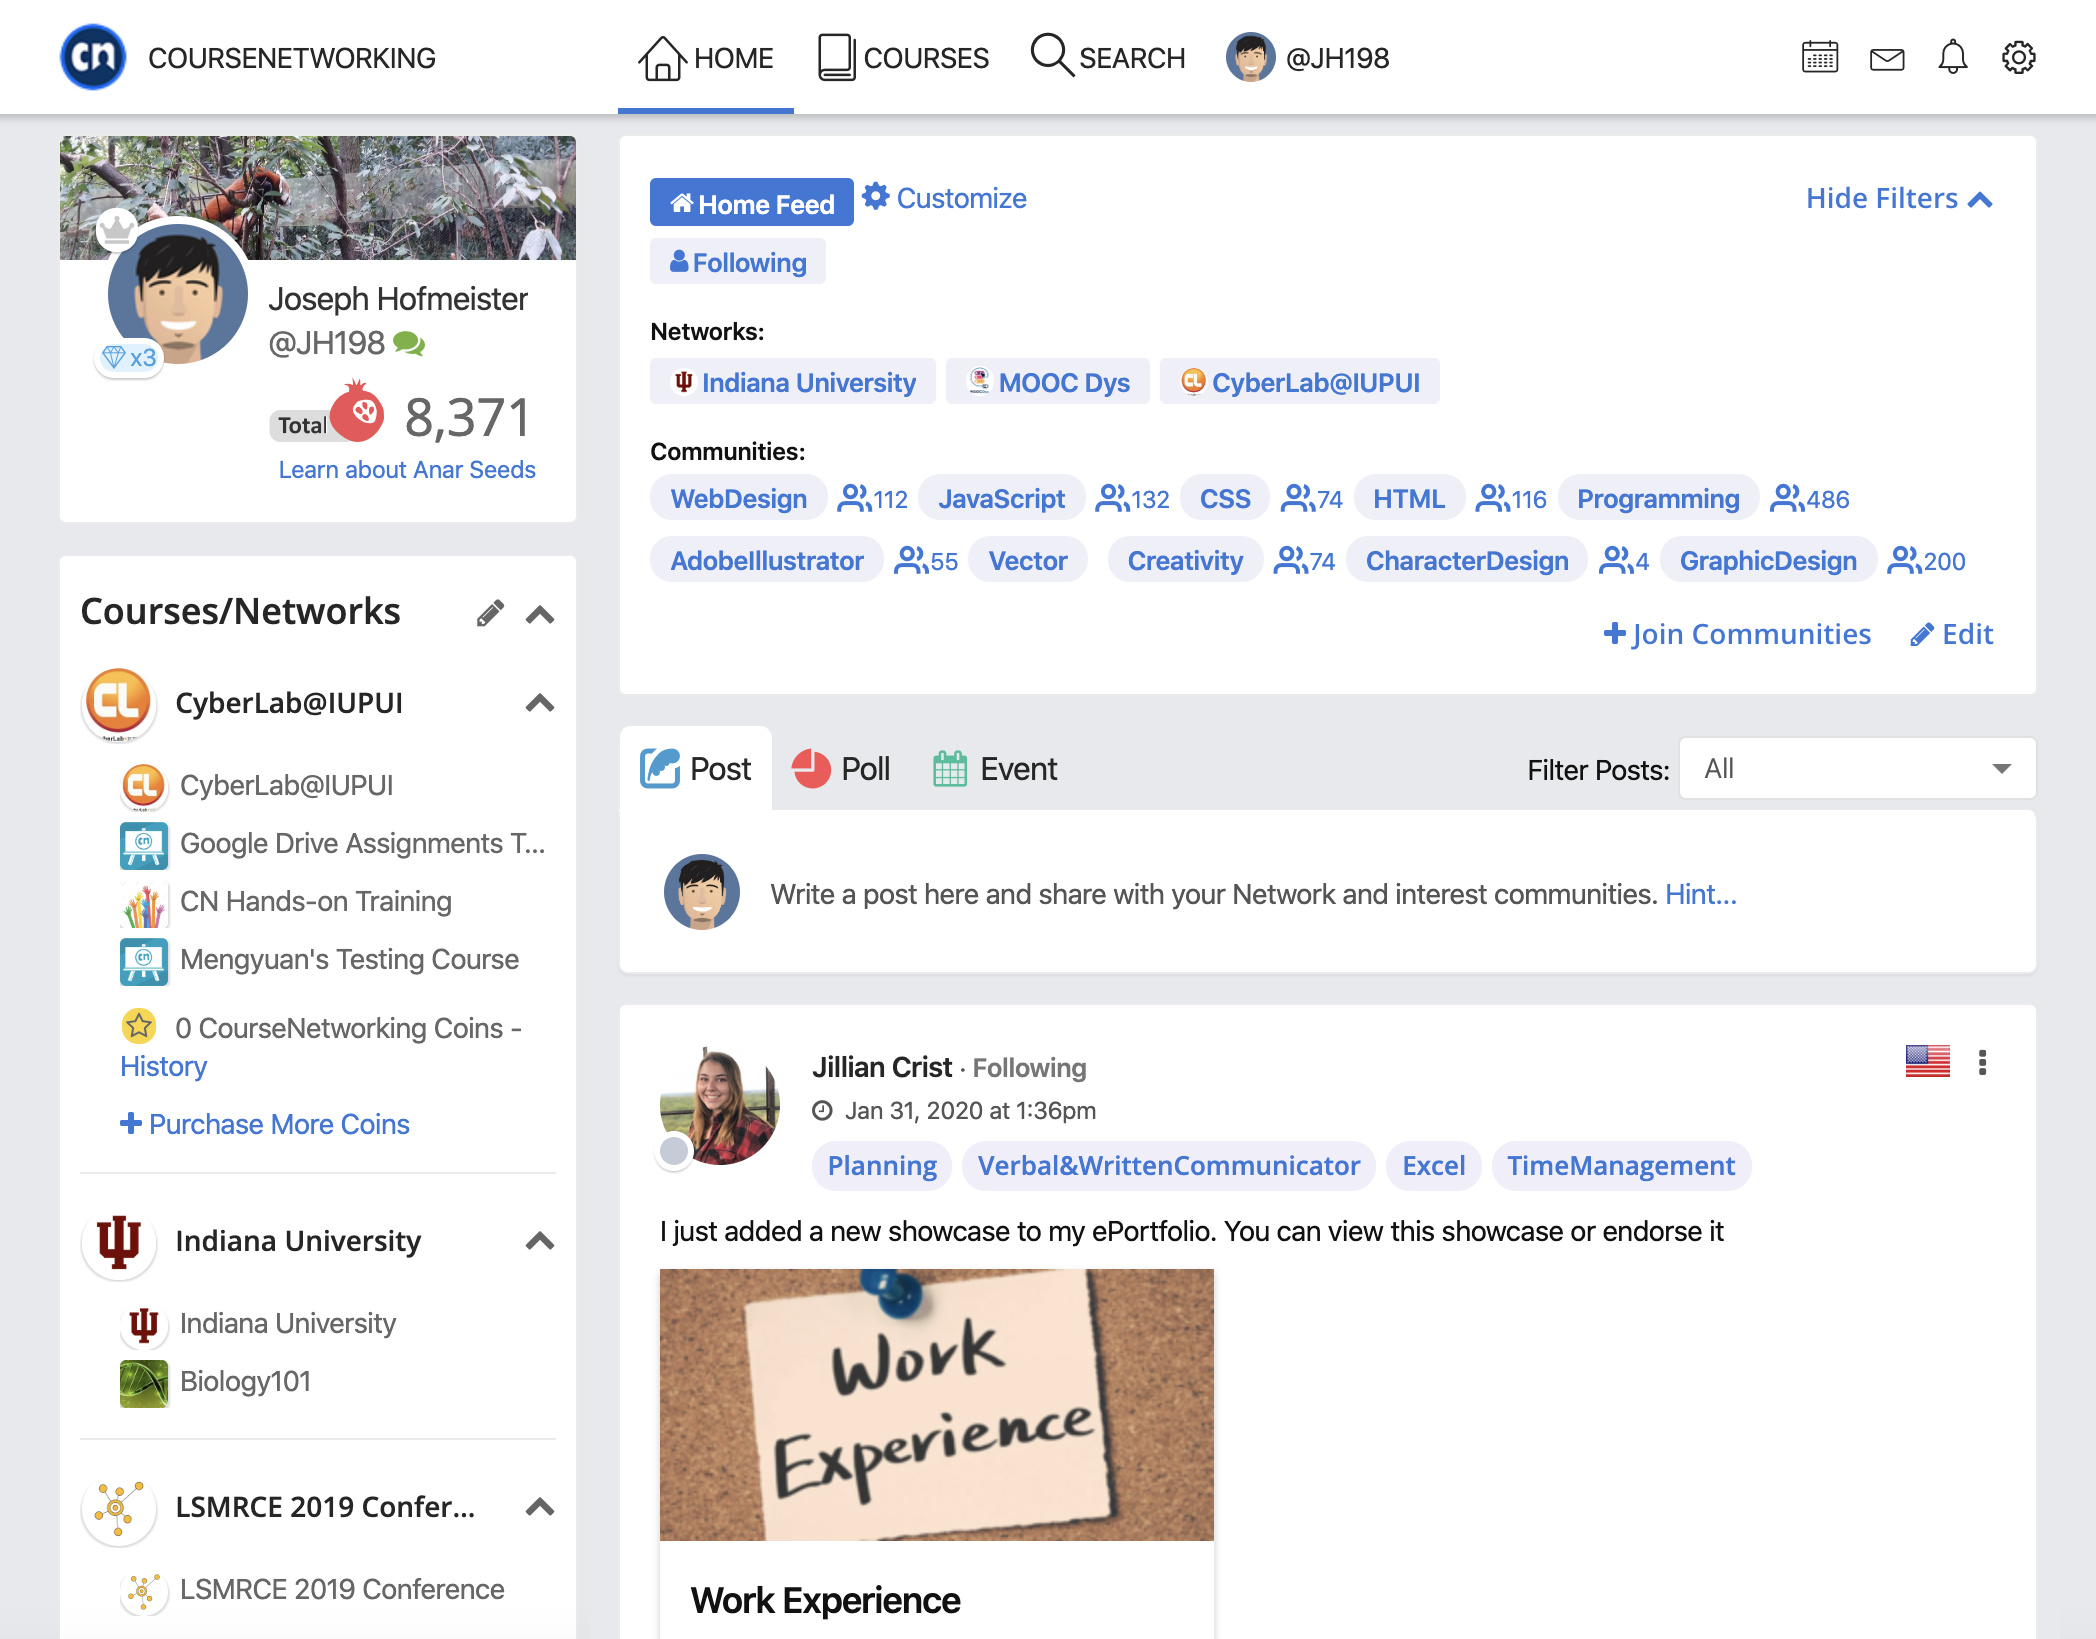Image resolution: width=2096 pixels, height=1639 pixels.
Task: Click the TimeManagement tag on post
Action: click(1621, 1166)
